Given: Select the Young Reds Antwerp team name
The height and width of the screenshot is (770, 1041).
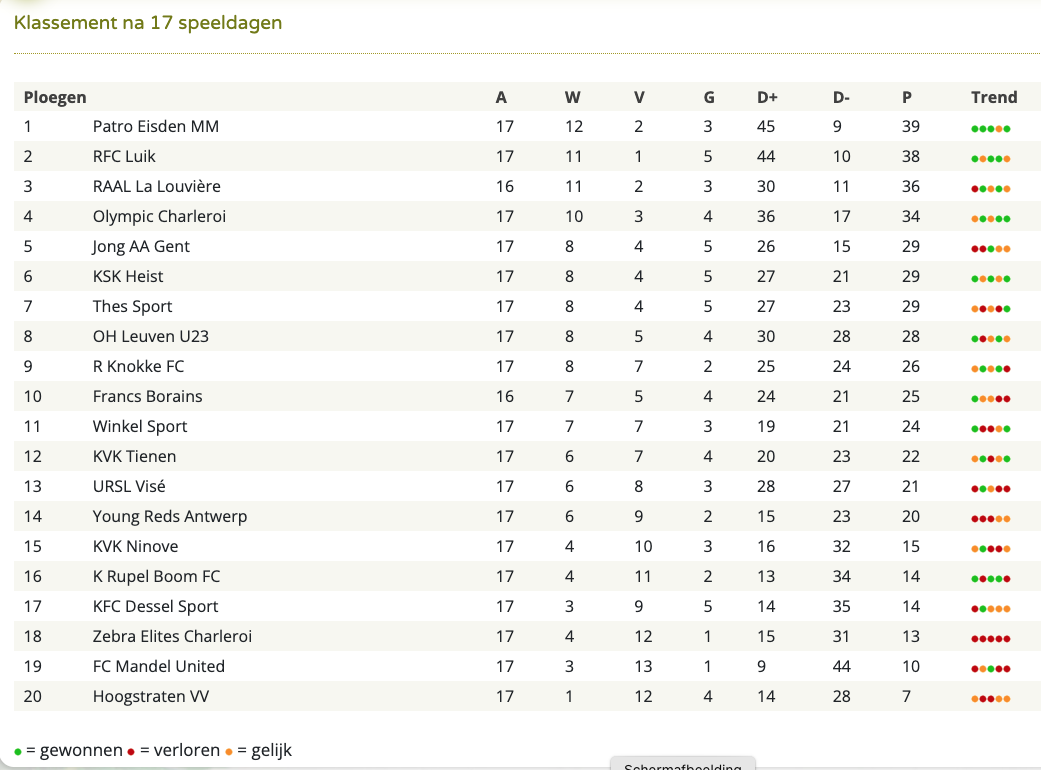Looking at the screenshot, I should click(170, 516).
